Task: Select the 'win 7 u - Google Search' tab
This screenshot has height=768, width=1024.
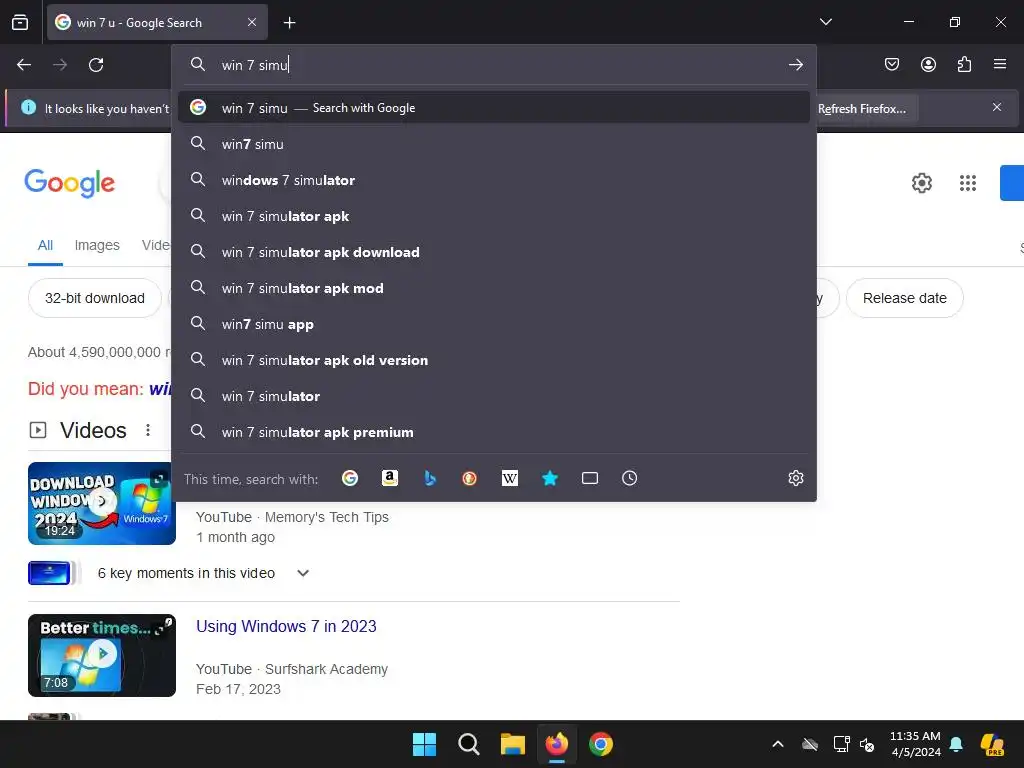Action: coord(157,22)
